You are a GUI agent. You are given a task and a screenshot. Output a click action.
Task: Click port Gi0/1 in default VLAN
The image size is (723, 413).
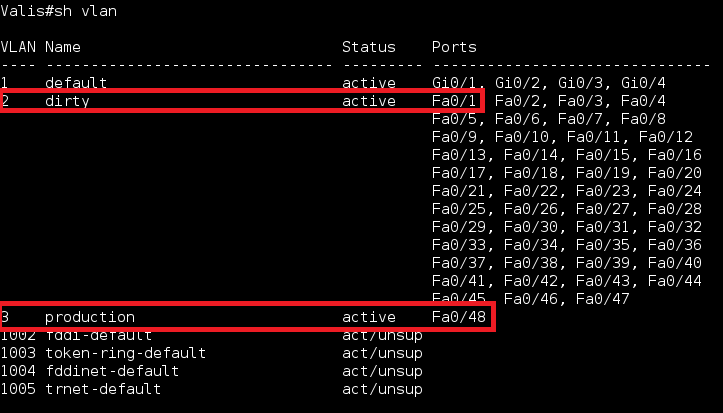click(454, 83)
